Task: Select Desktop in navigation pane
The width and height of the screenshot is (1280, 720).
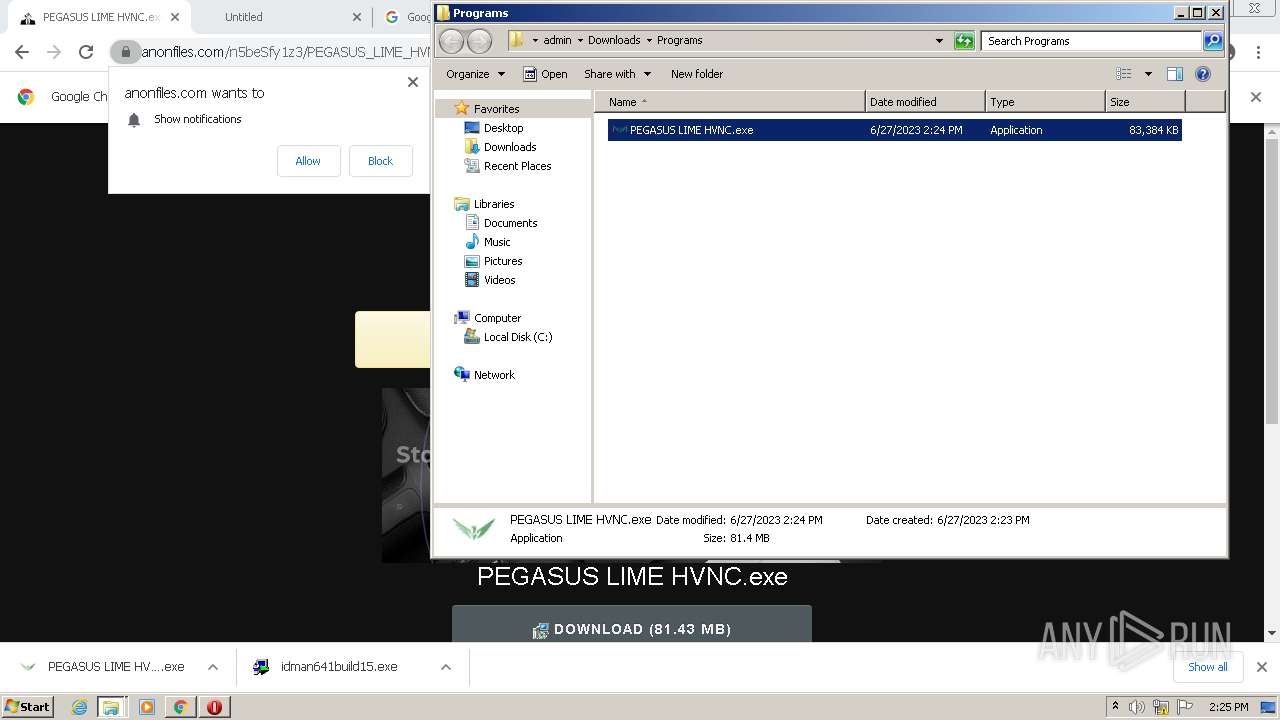Action: [x=503, y=128]
